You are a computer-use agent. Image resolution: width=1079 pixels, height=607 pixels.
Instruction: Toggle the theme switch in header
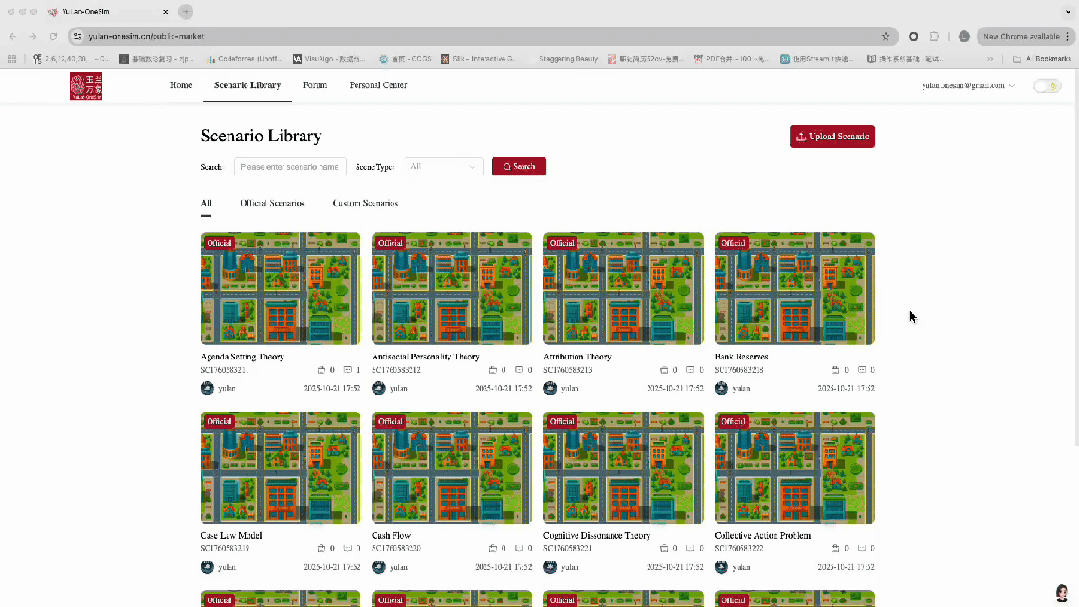tap(1046, 86)
